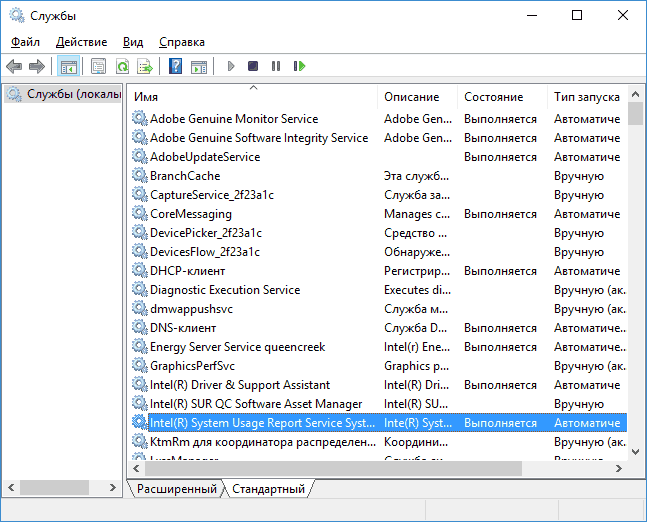Click scroll-up arrow of services list

(635, 94)
